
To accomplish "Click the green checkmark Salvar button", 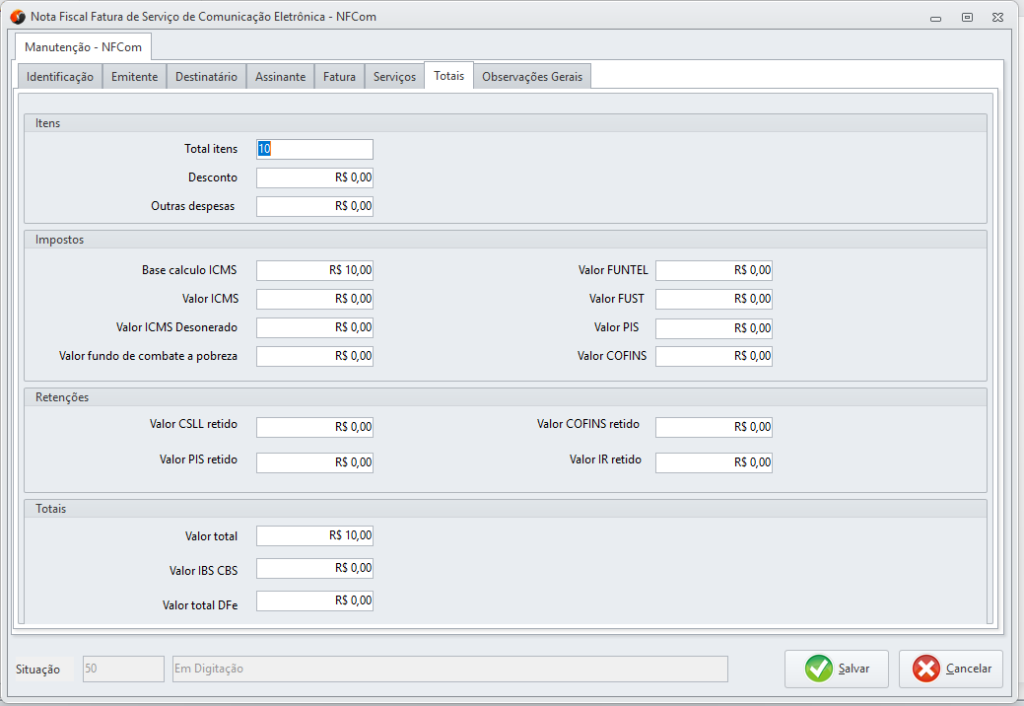I will (836, 669).
